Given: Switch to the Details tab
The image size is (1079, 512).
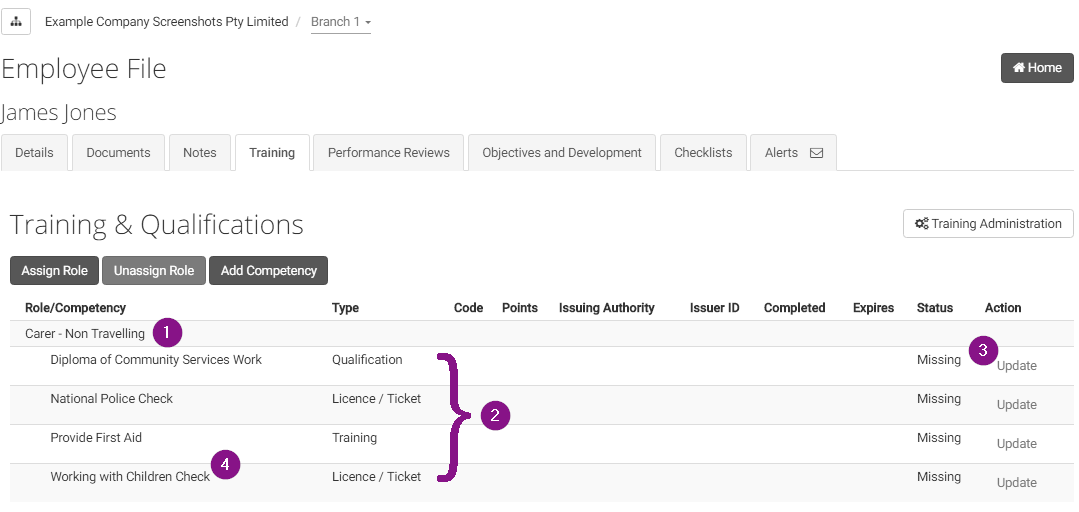Looking at the screenshot, I should click(34, 153).
